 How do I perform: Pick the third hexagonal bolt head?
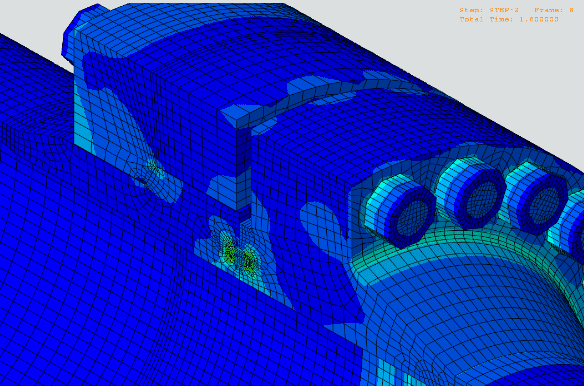pos(537,197)
